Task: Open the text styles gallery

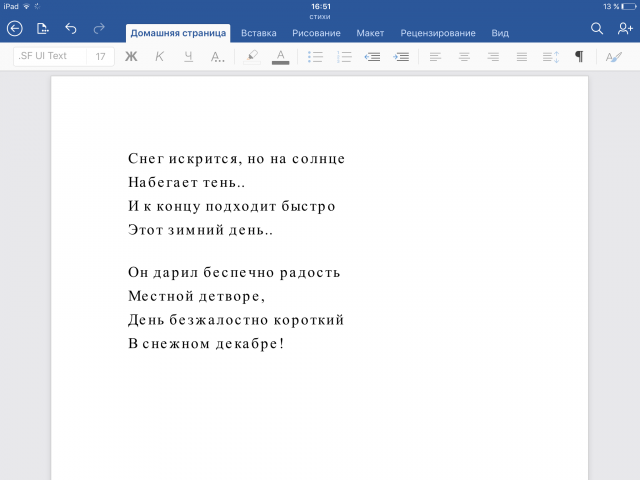Action: click(x=613, y=56)
